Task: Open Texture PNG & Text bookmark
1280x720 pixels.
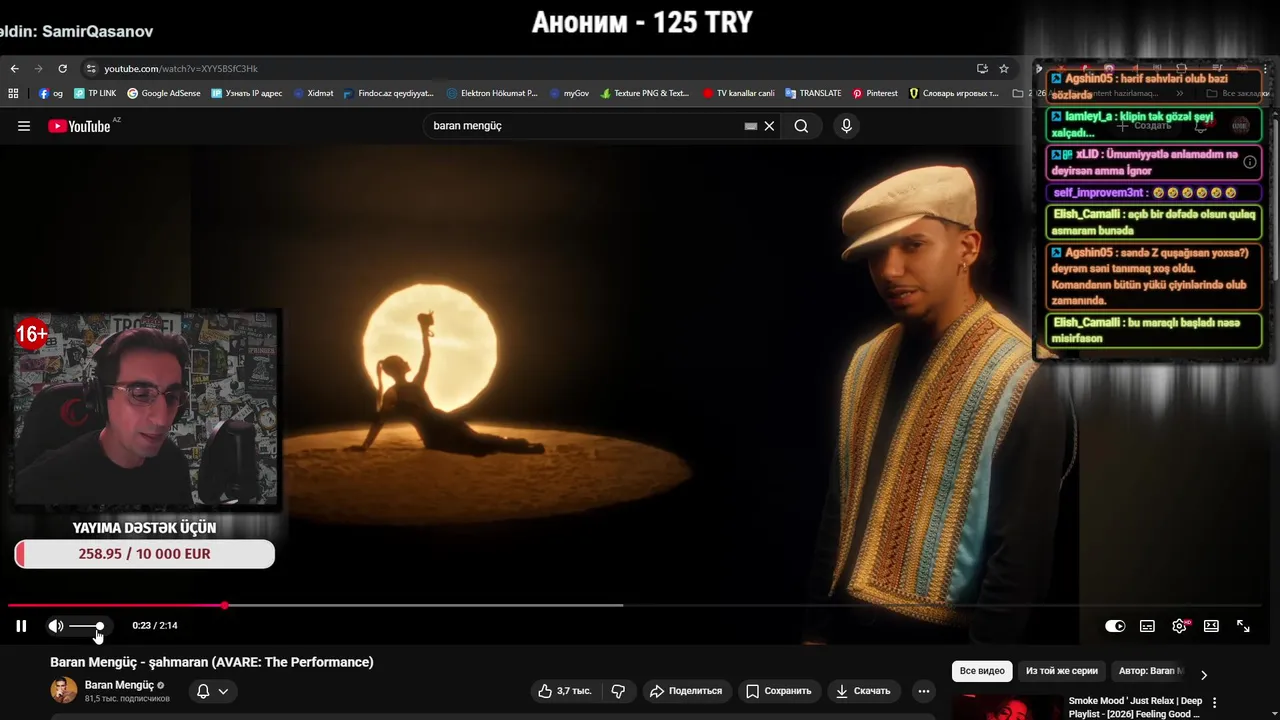Action: [x=644, y=93]
